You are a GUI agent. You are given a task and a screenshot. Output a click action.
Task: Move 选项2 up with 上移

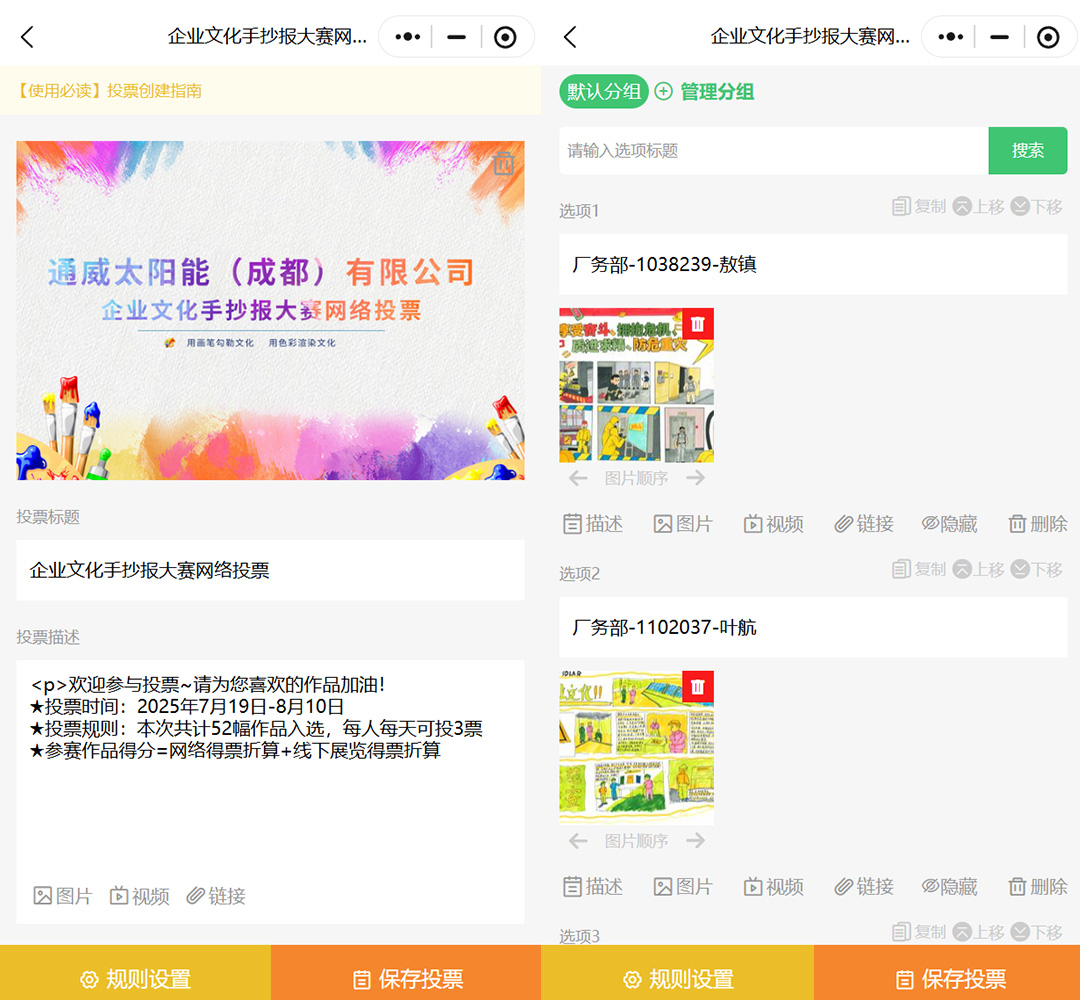pos(978,570)
